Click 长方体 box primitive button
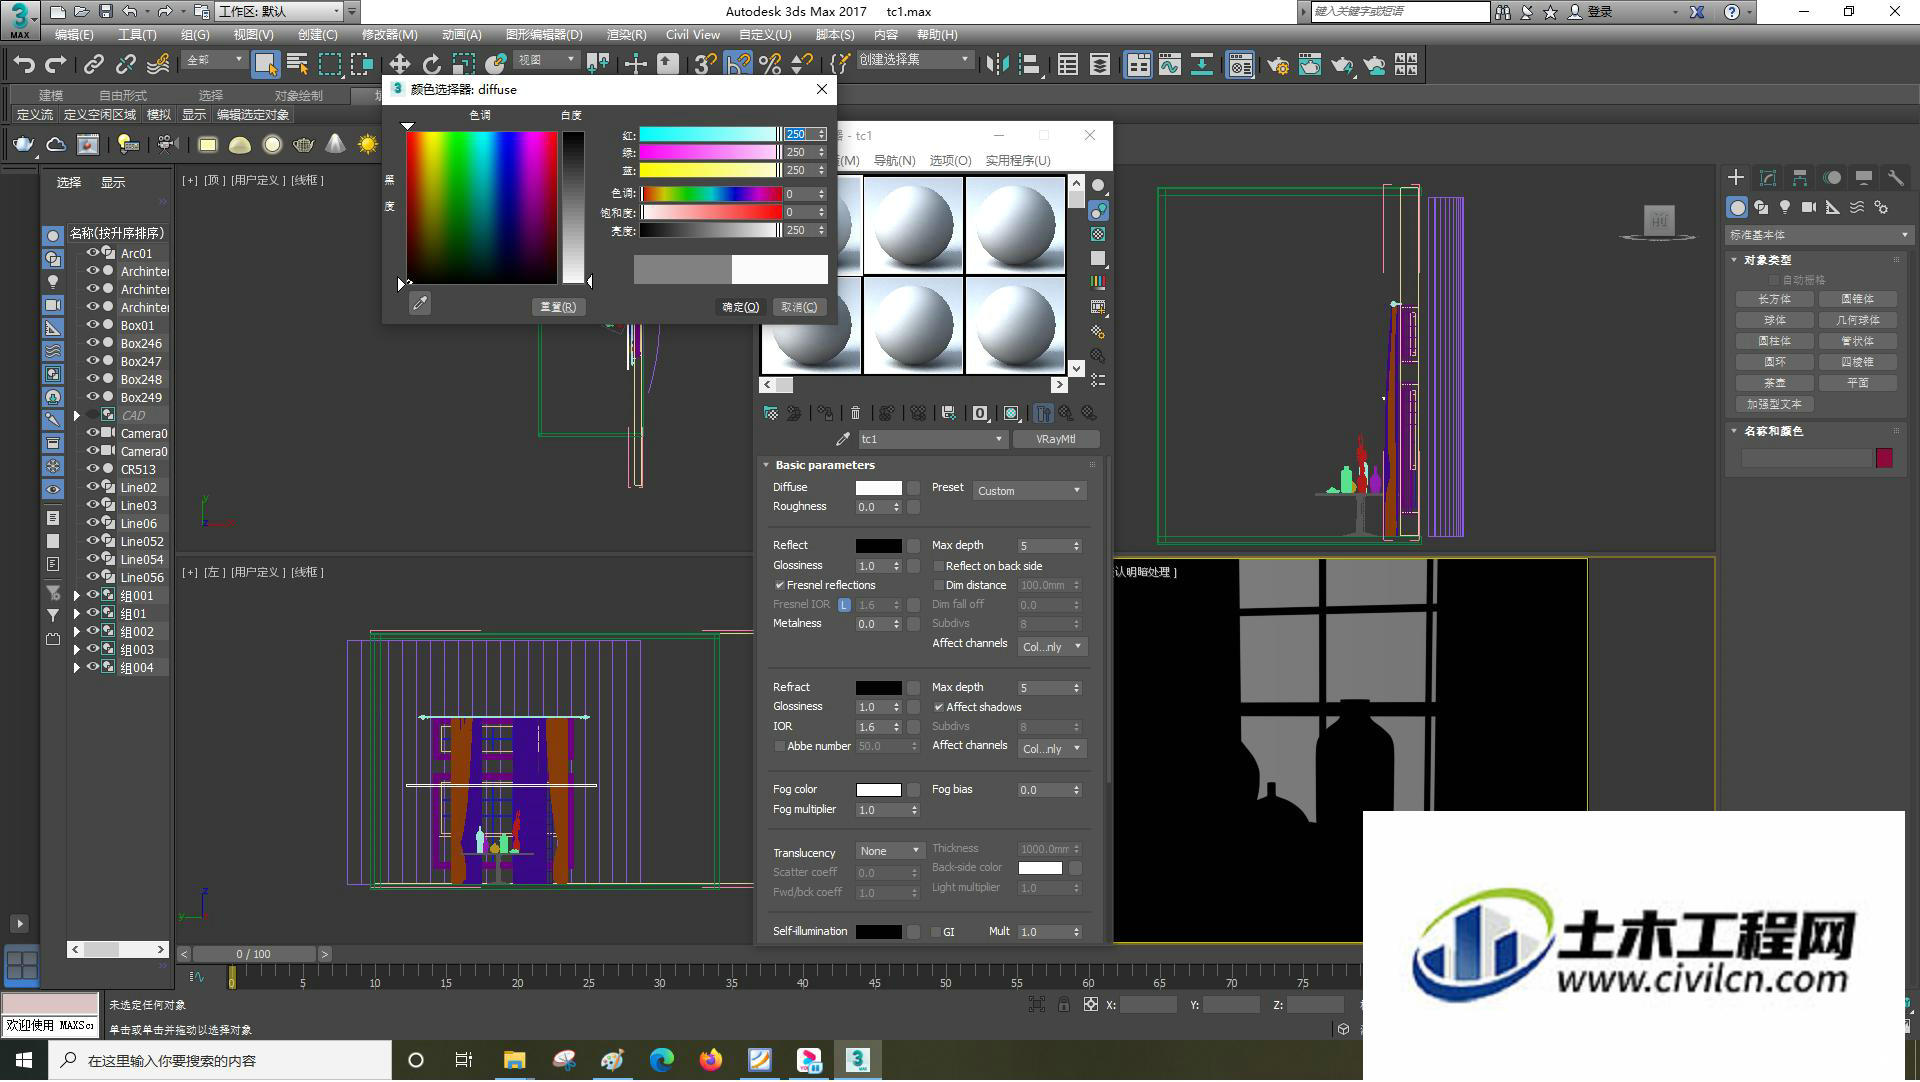Screen dimensions: 1920x1082 (x=1775, y=299)
